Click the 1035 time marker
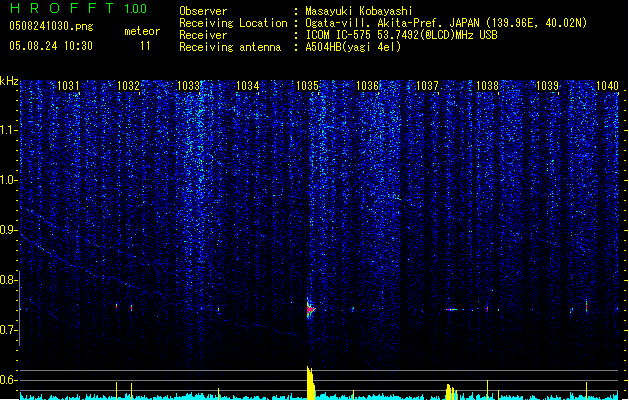 click(308, 86)
